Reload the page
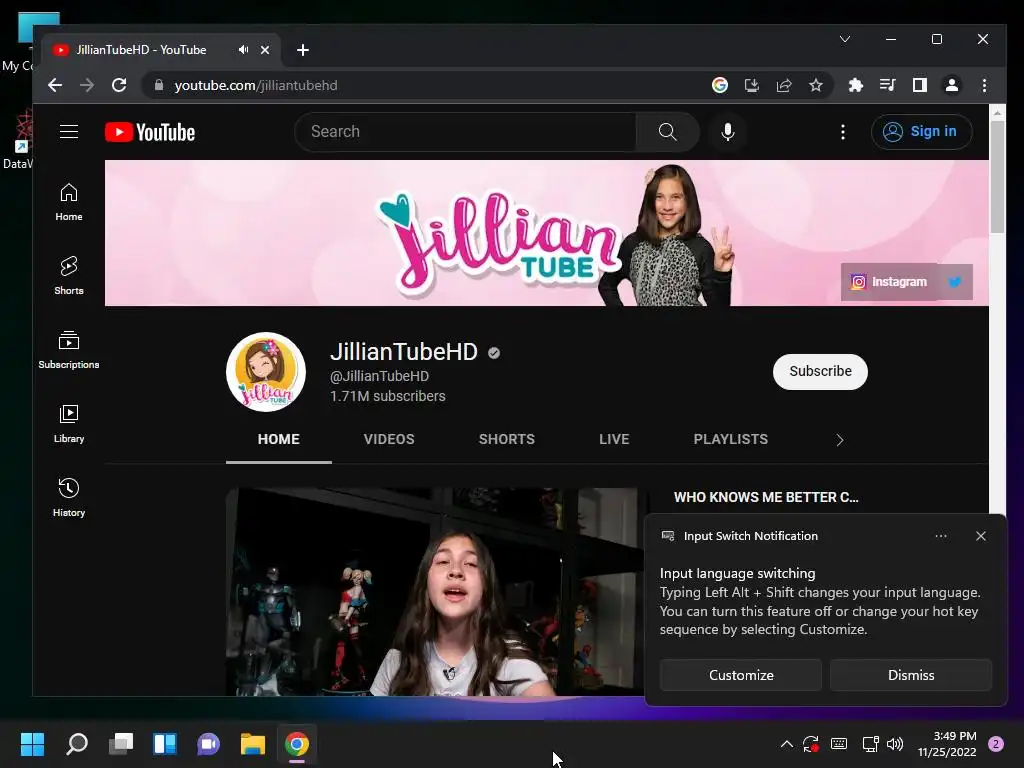 point(119,85)
